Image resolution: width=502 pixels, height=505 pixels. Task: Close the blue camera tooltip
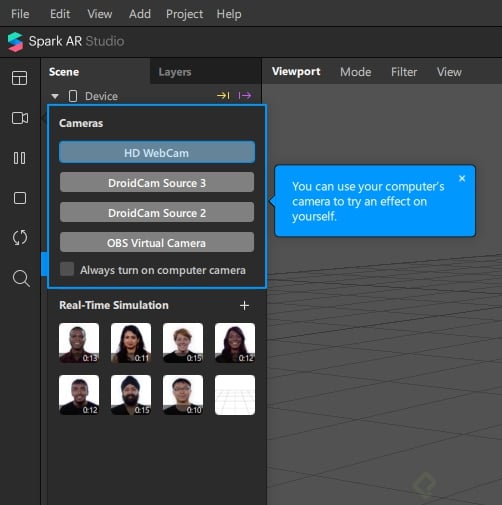(x=462, y=178)
